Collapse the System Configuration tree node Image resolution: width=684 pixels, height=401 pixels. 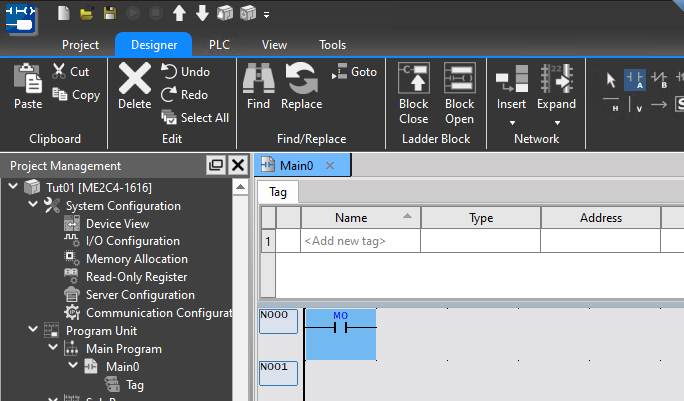click(x=33, y=205)
